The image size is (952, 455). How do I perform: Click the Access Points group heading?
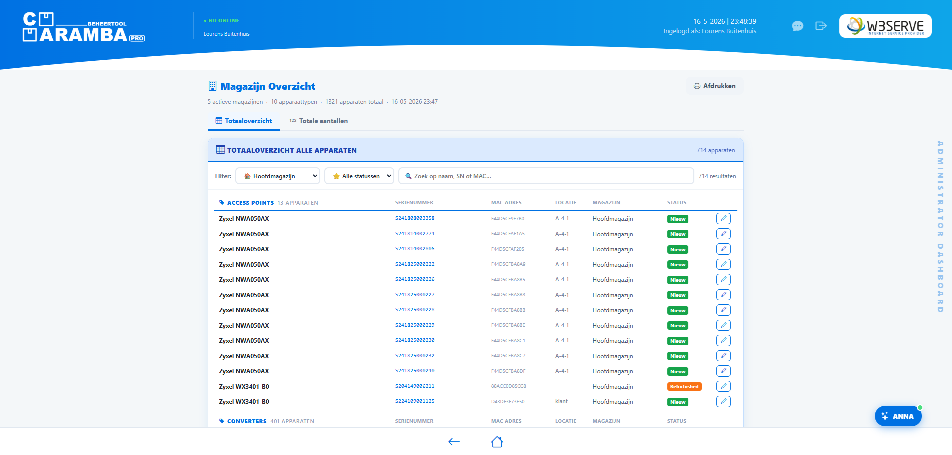click(250, 202)
